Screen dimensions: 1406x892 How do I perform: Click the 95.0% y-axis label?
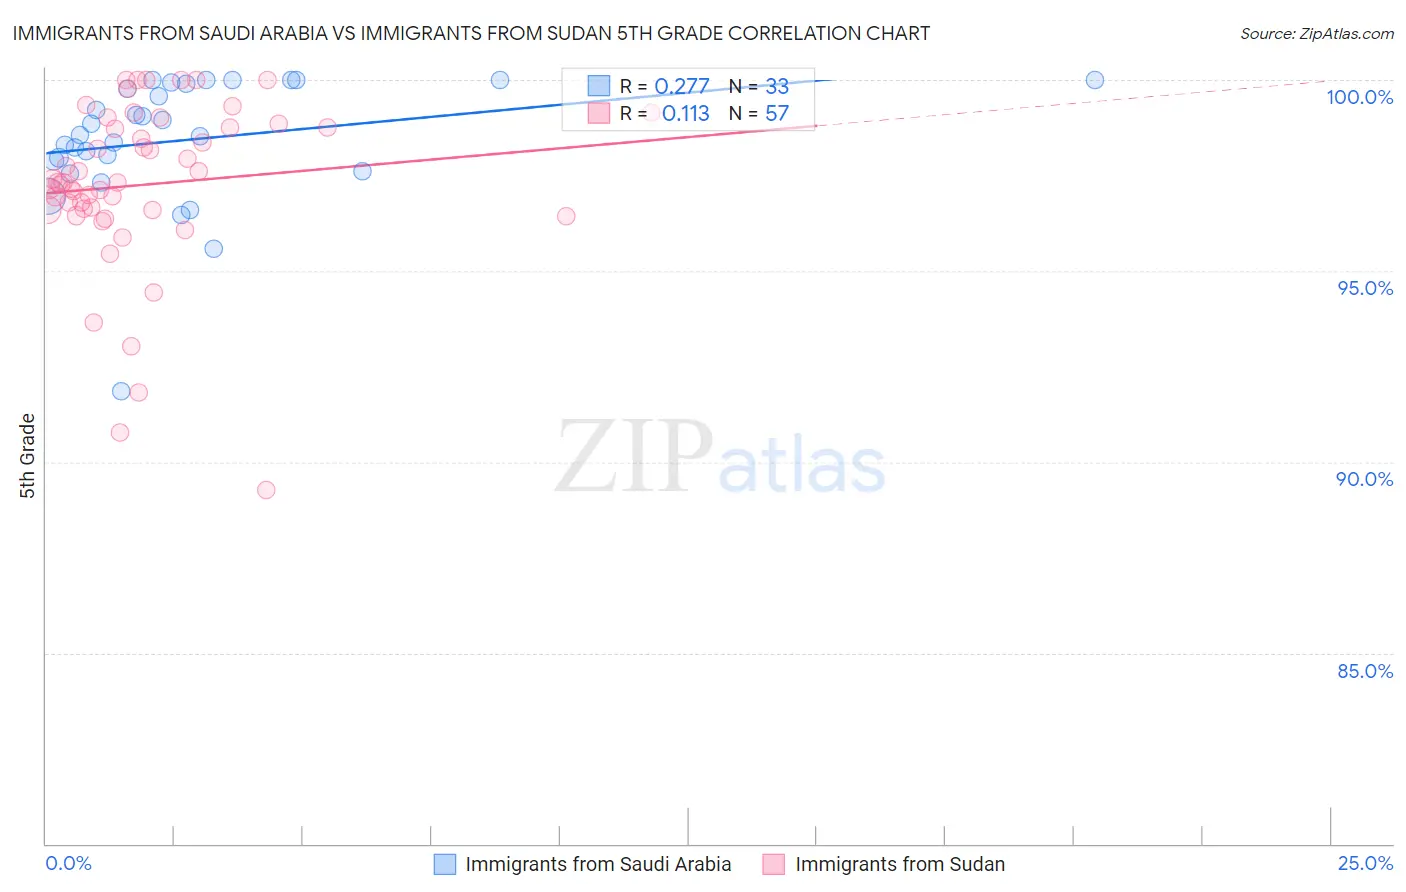click(x=1365, y=288)
